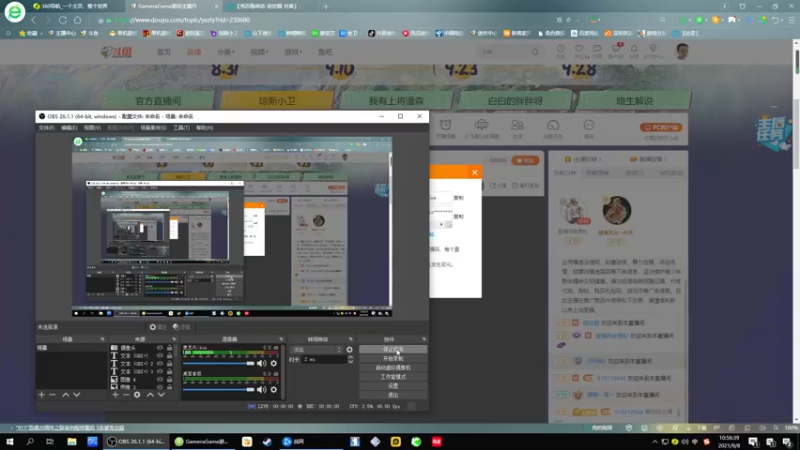
Task: Toggle lock on 摄像头 source
Action: 169,348
